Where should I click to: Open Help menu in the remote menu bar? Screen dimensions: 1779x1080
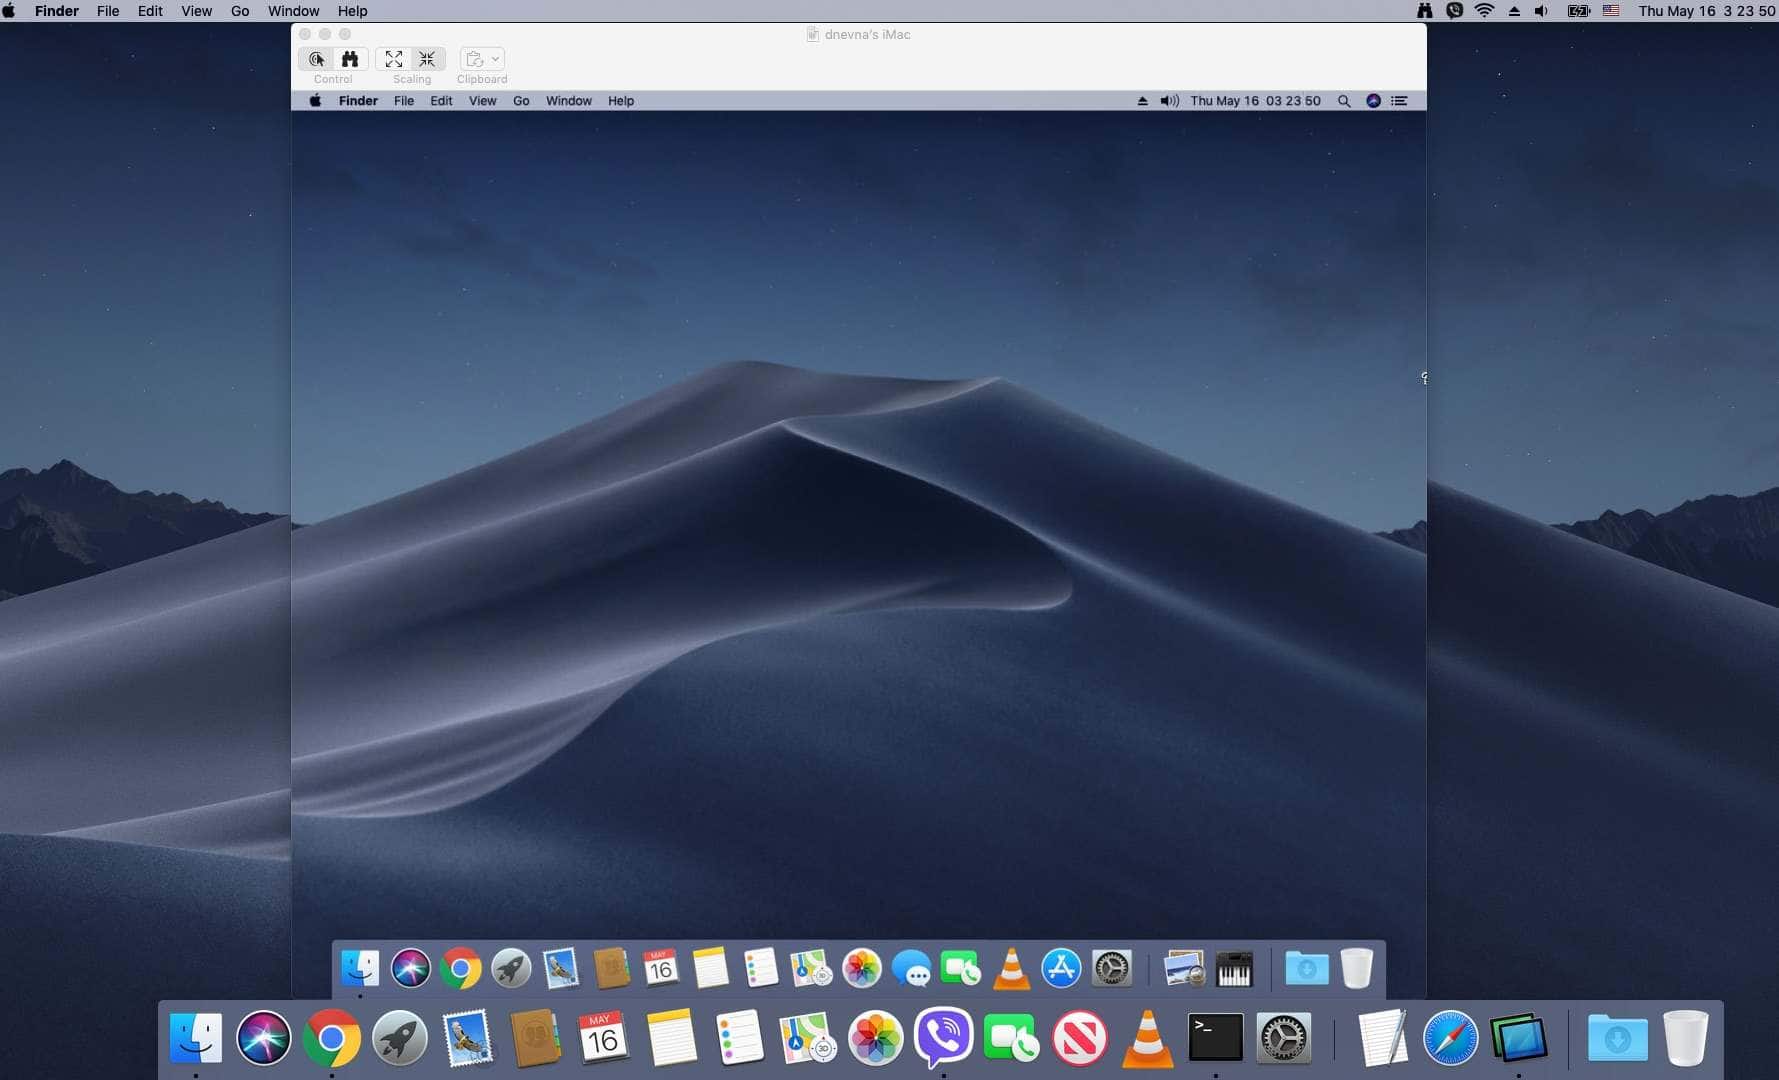pos(621,101)
